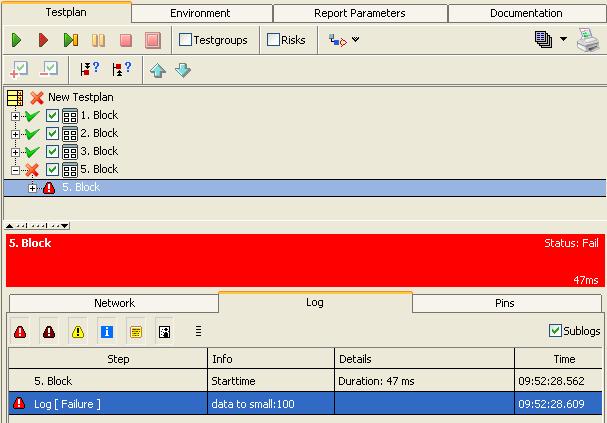The image size is (607, 423).
Task: Expand the 1. Block tree node
Action: (16, 116)
